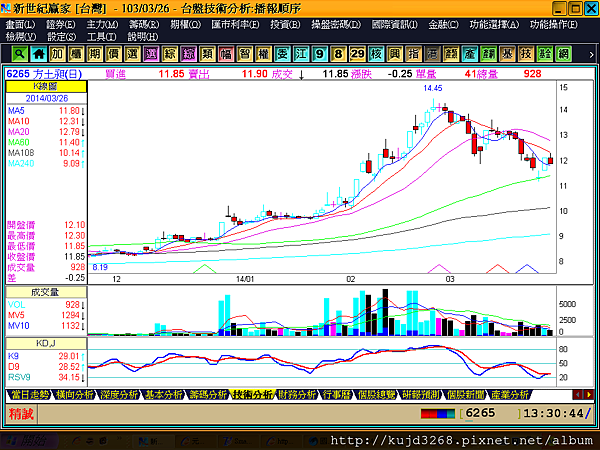Open the cyan 核 toolbar icon
Viewport: 600px width, 450px height.
pyautogui.click(x=376, y=54)
